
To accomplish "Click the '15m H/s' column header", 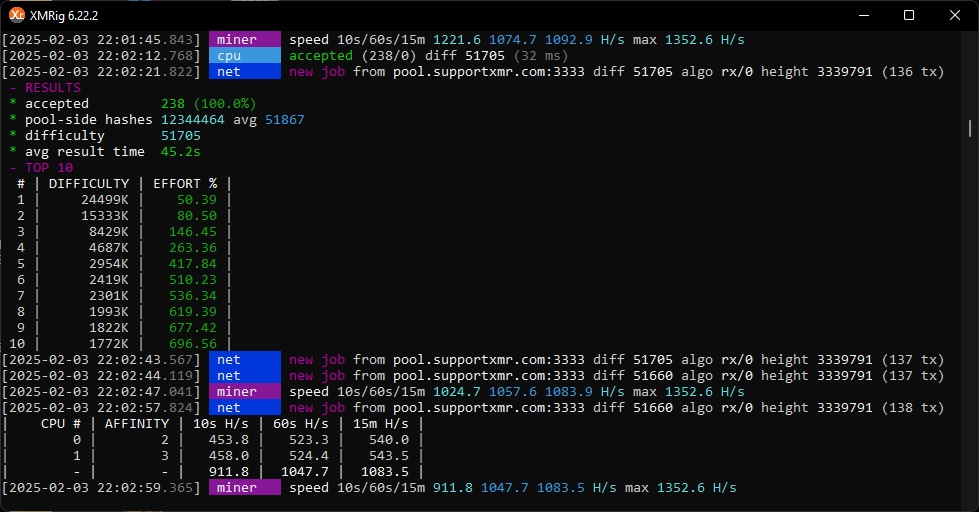I will coord(381,423).
